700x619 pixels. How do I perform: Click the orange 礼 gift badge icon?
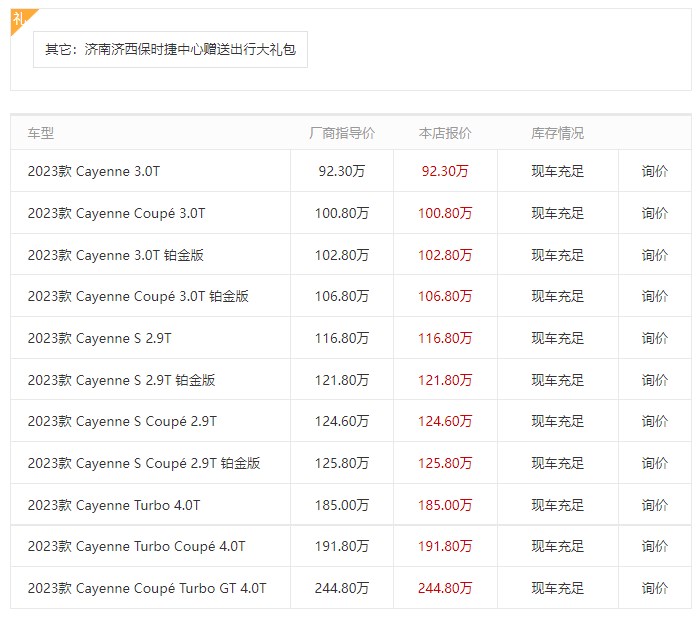21,19
